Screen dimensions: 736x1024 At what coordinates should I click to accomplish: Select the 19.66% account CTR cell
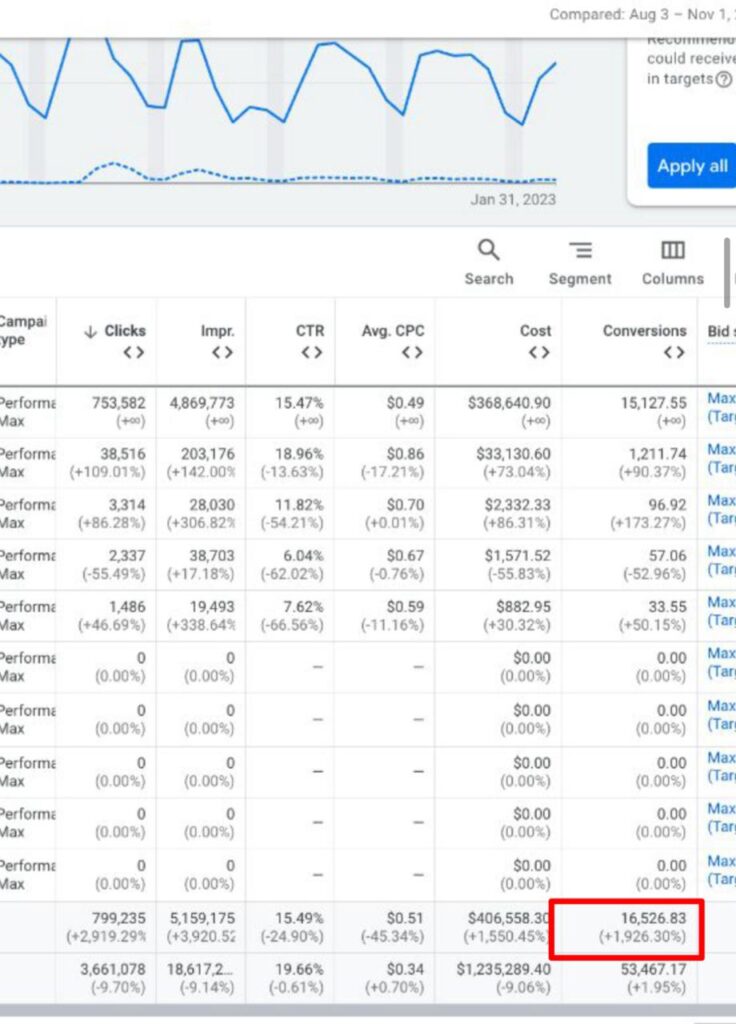click(291, 978)
